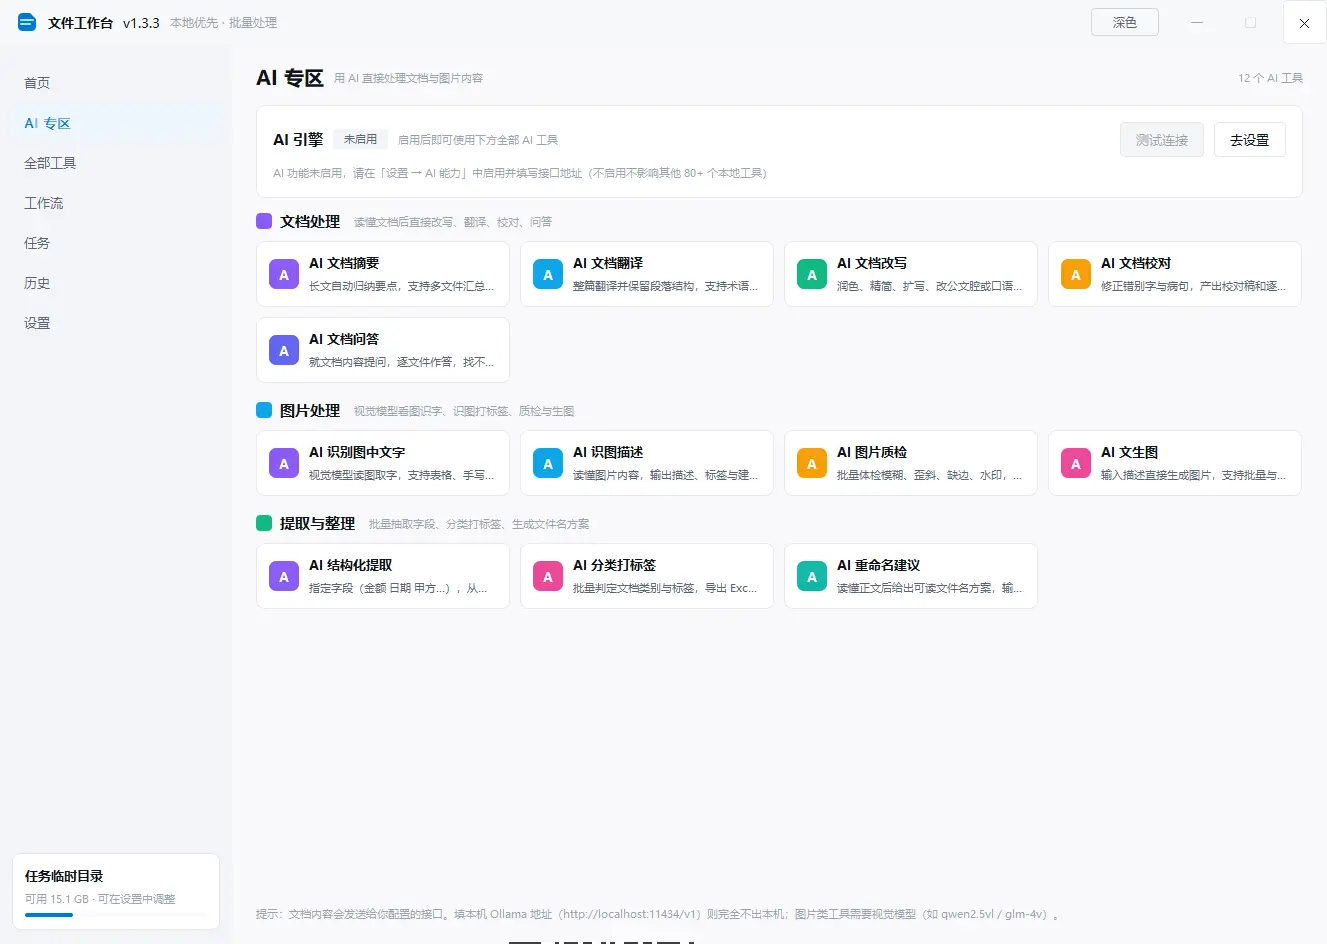Open 全部工具 from the sidebar

[x=116, y=163]
